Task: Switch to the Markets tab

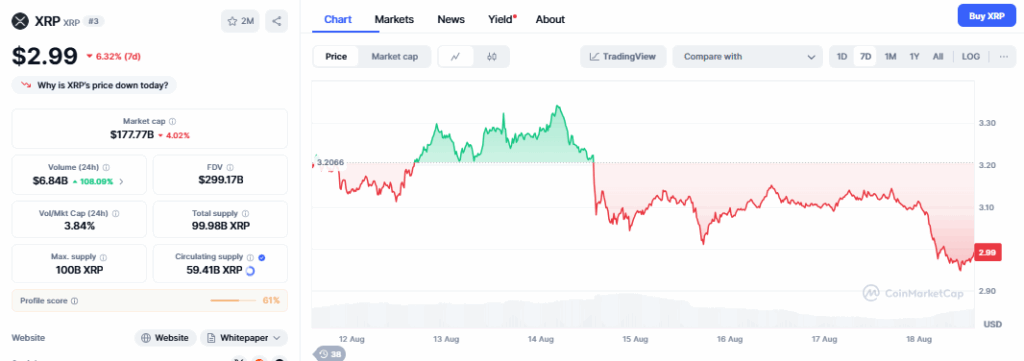Action: [394, 19]
